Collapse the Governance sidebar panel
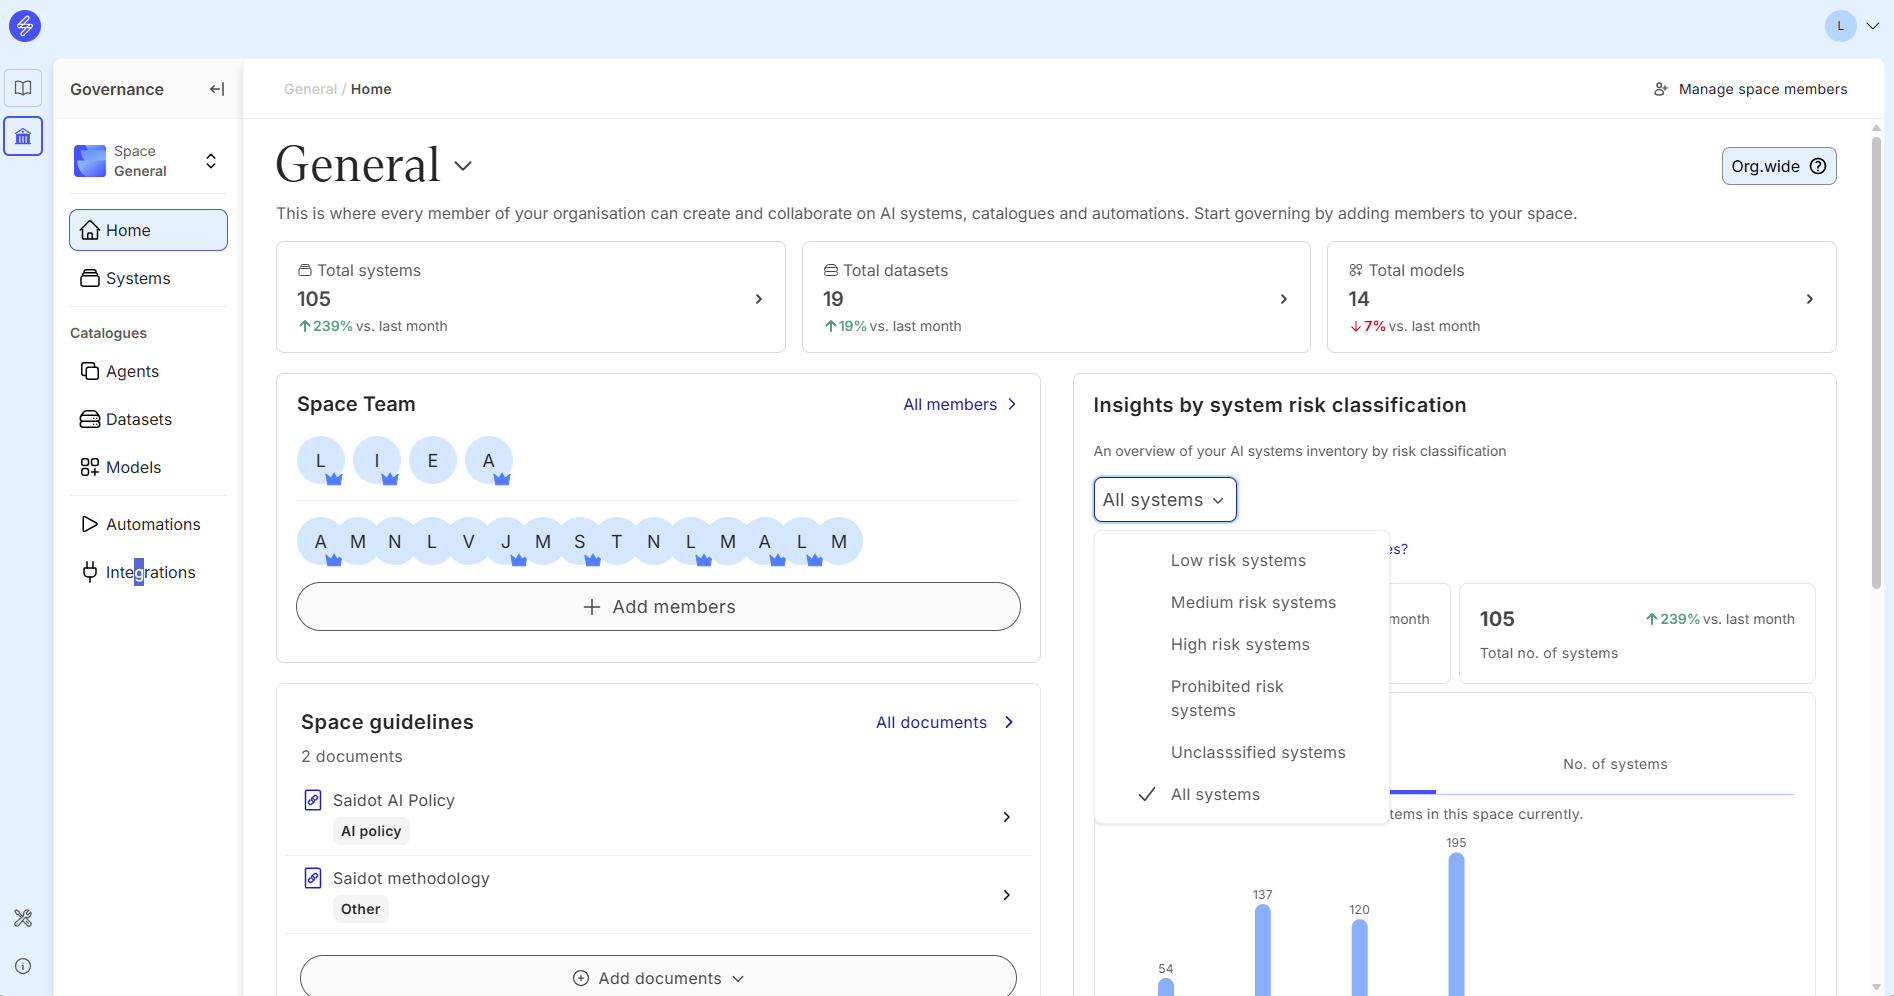The height and width of the screenshot is (996, 1894). [x=216, y=89]
